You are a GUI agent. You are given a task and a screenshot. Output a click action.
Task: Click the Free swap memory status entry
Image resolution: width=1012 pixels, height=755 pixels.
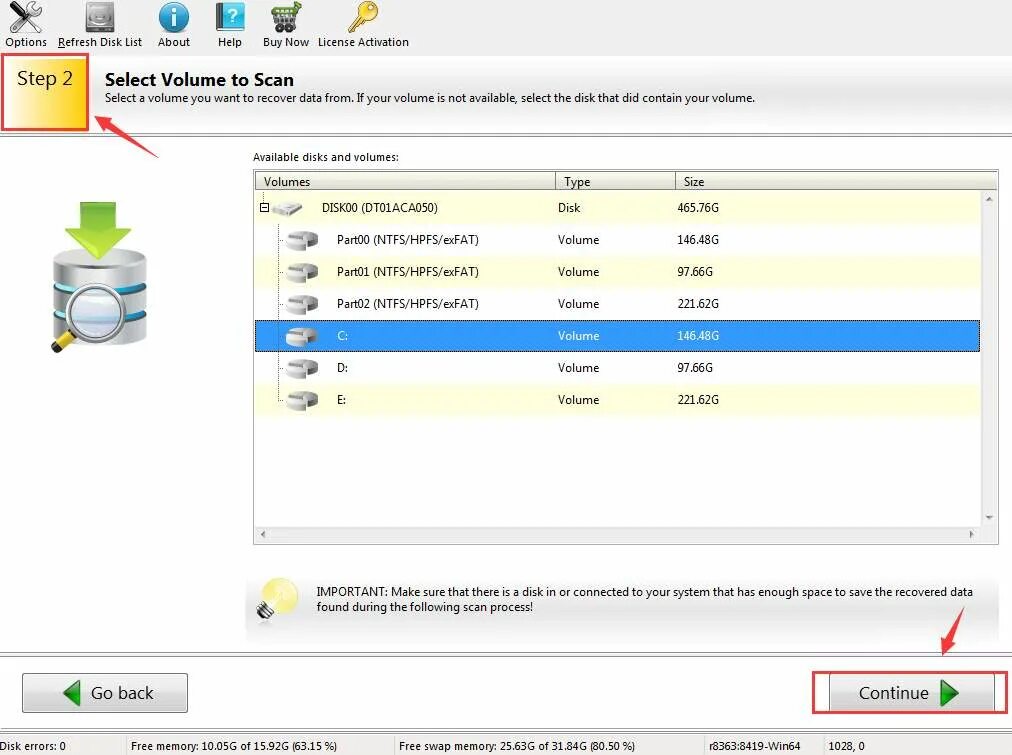516,746
